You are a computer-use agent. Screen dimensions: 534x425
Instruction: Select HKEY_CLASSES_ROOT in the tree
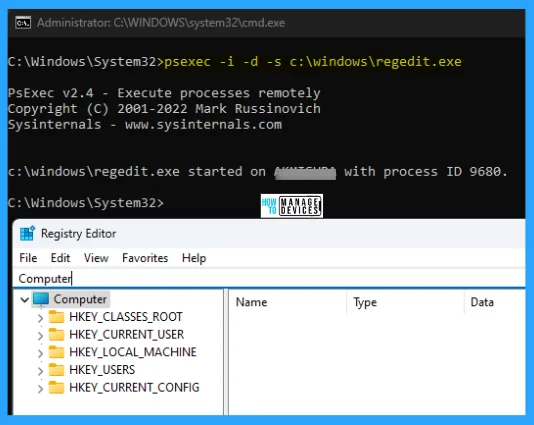coord(126,317)
